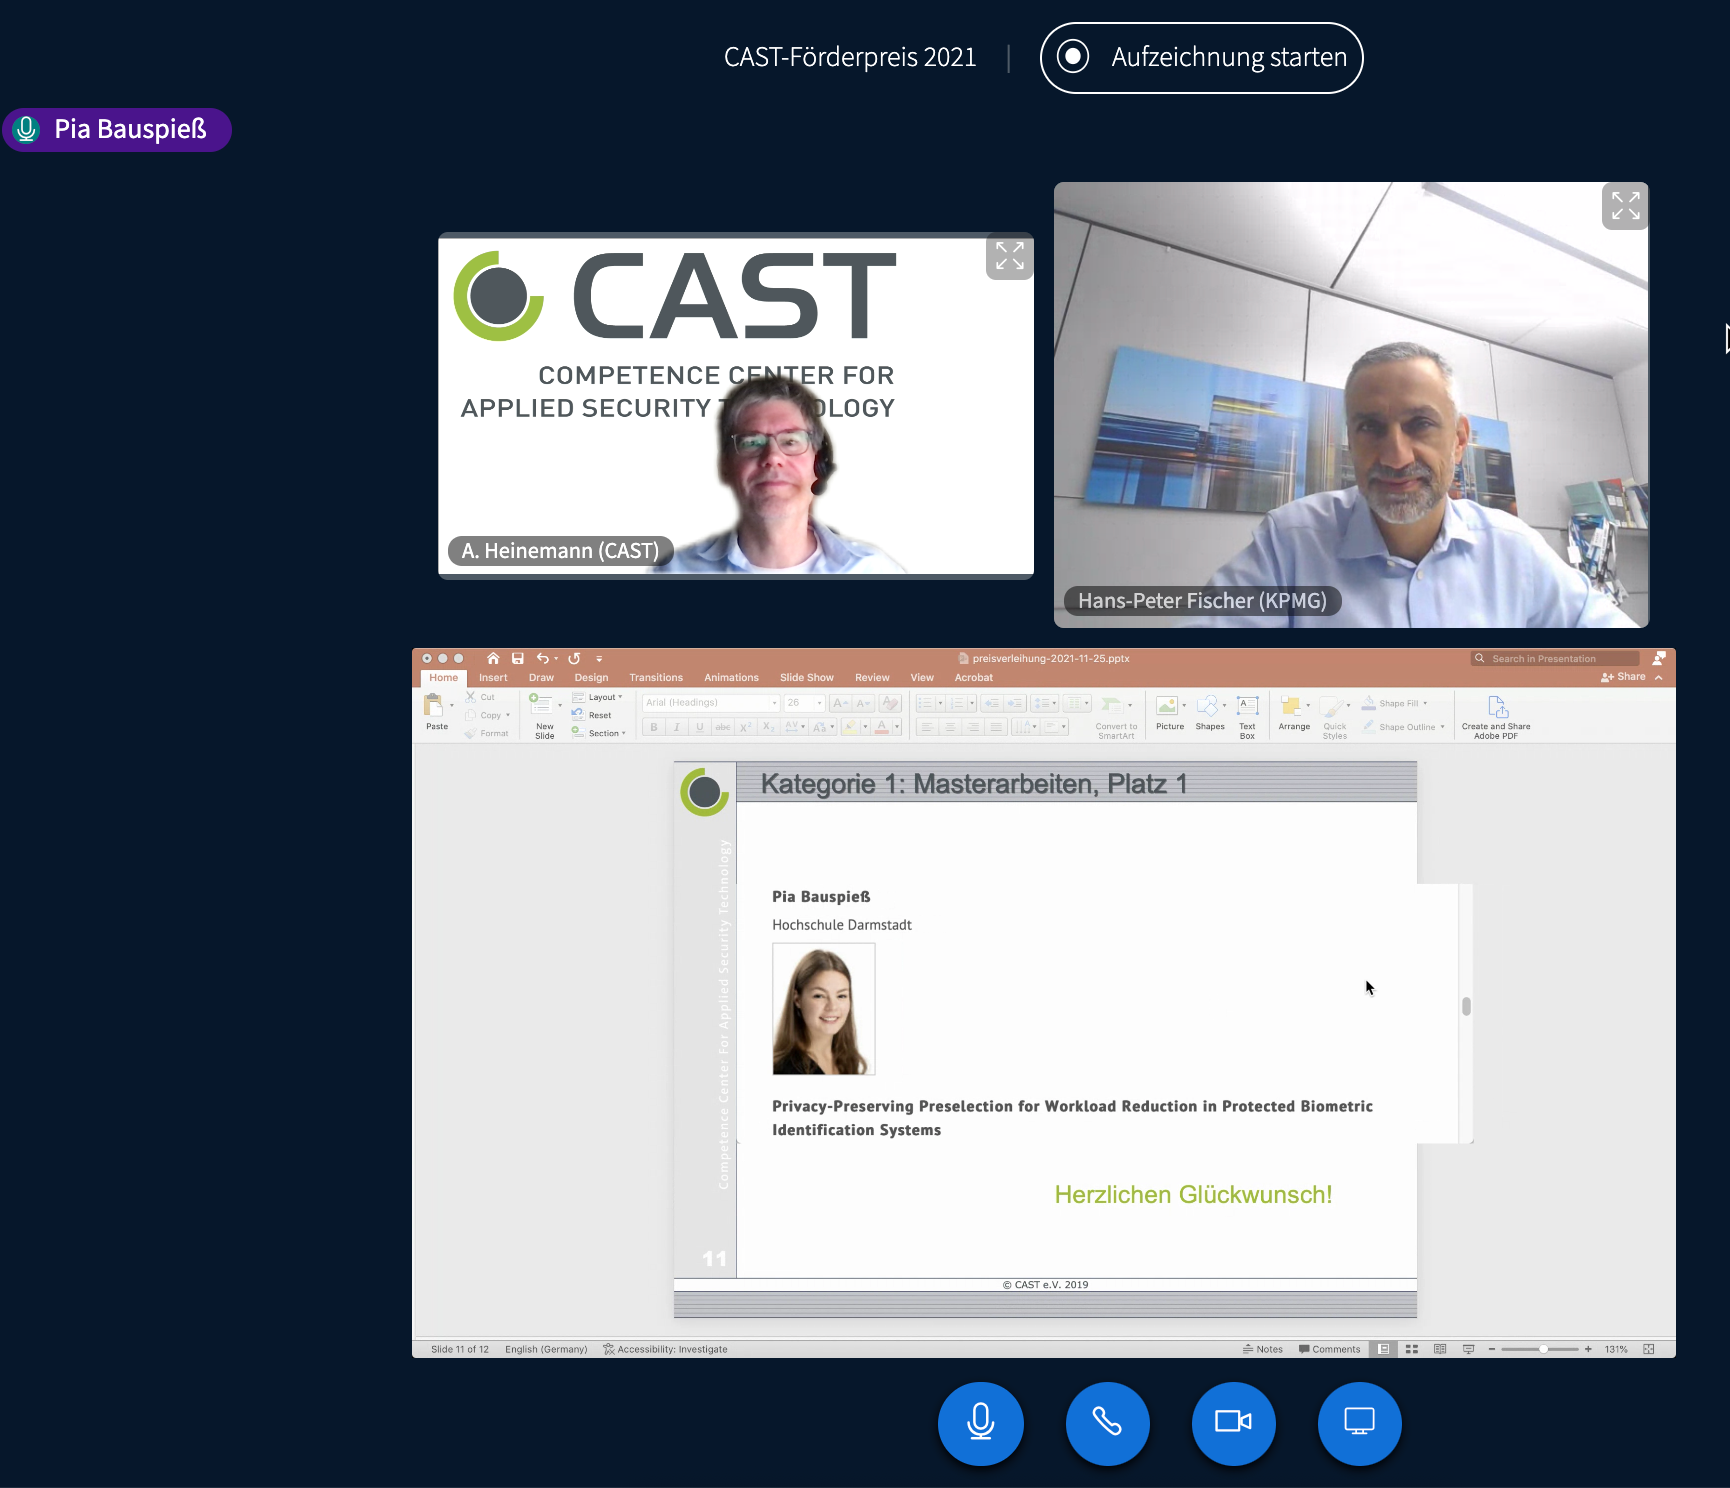Hang up using the phone button
This screenshot has height=1488, width=1730.
[1107, 1423]
